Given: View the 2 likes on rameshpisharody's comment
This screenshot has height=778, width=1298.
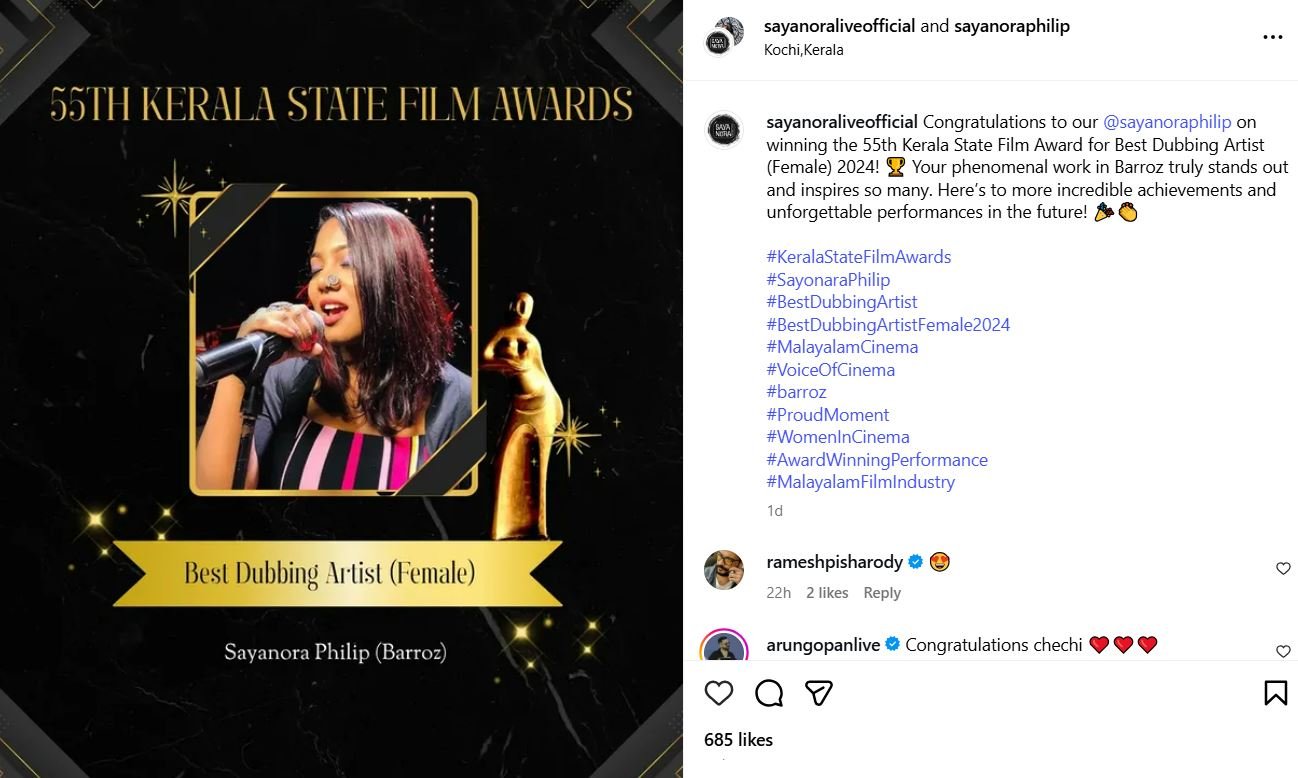Looking at the screenshot, I should point(827,592).
